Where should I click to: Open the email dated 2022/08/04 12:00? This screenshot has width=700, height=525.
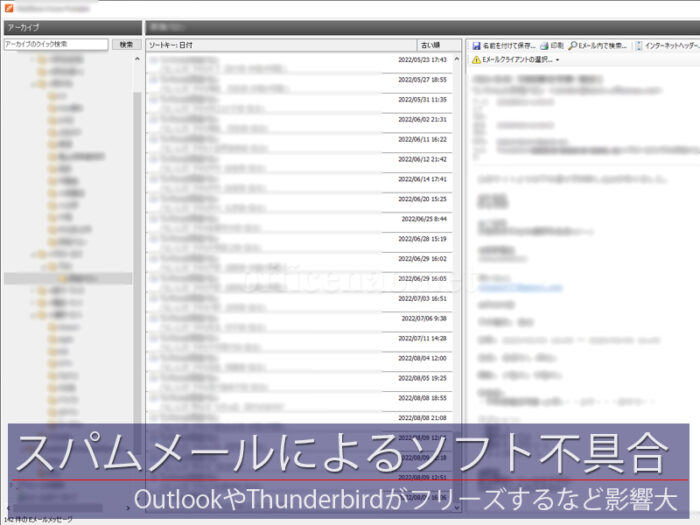pos(299,362)
